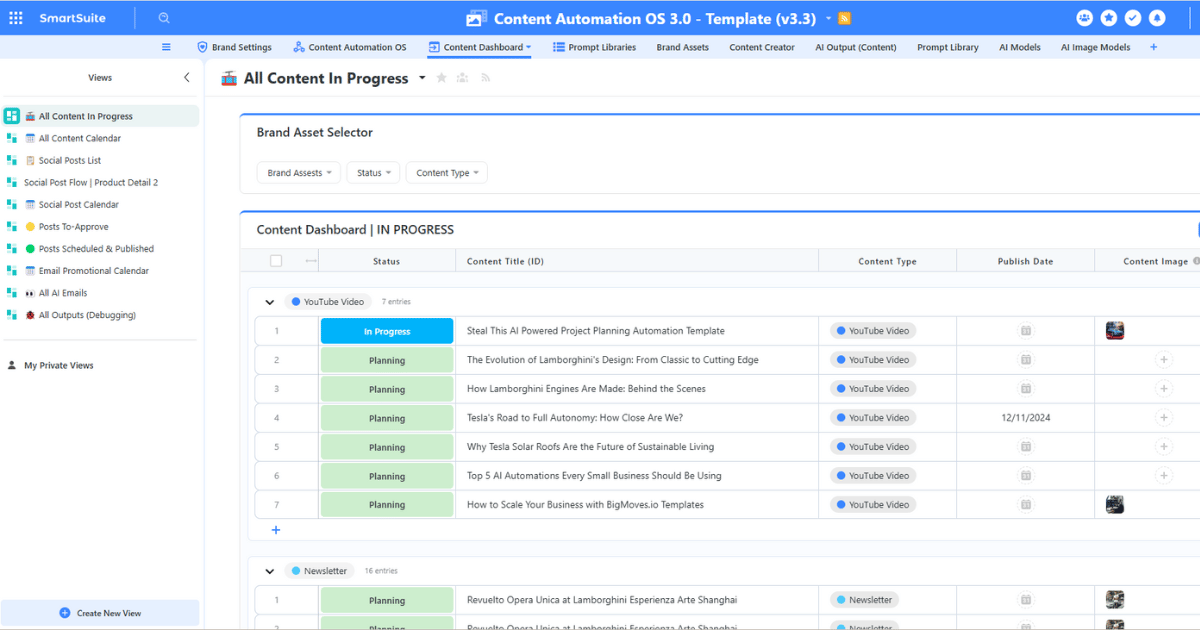
Task: Open the Brand Assets tab
Action: point(683,47)
